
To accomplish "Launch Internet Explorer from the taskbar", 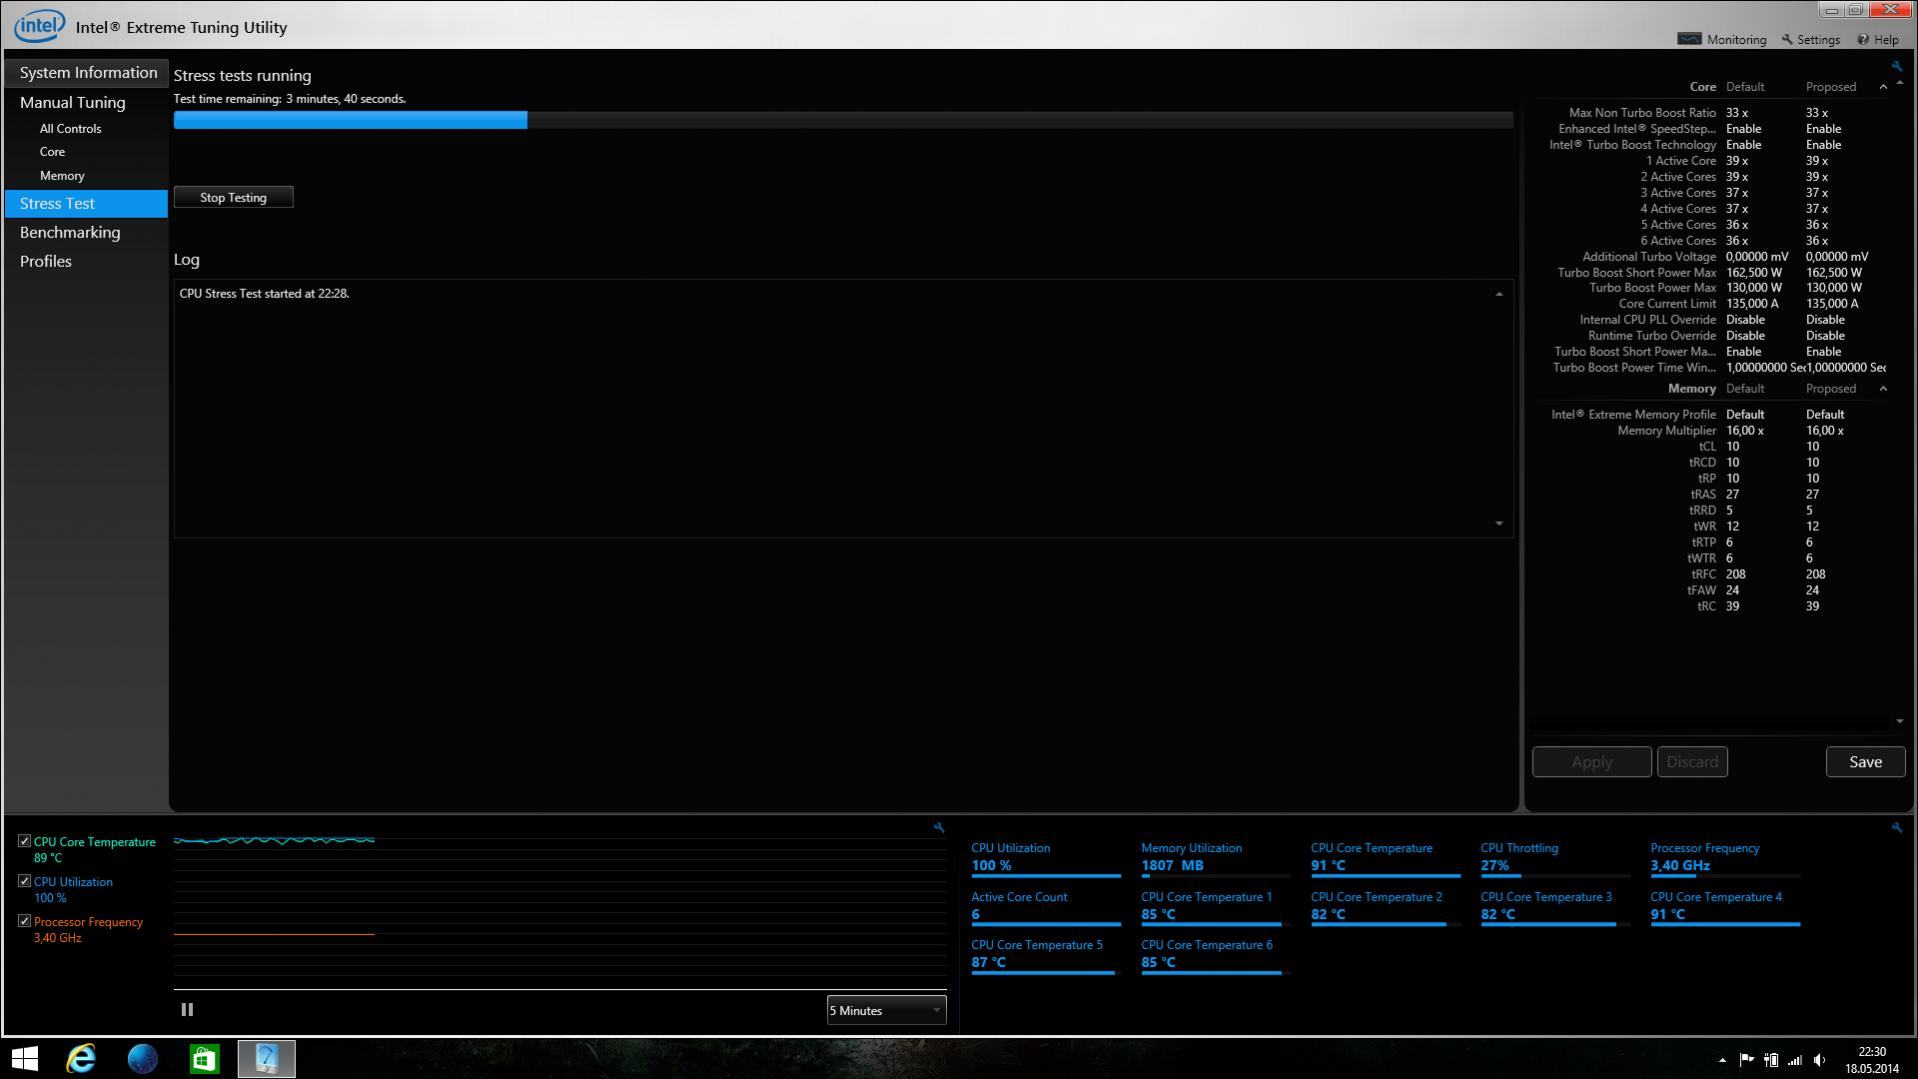I will pyautogui.click(x=81, y=1058).
